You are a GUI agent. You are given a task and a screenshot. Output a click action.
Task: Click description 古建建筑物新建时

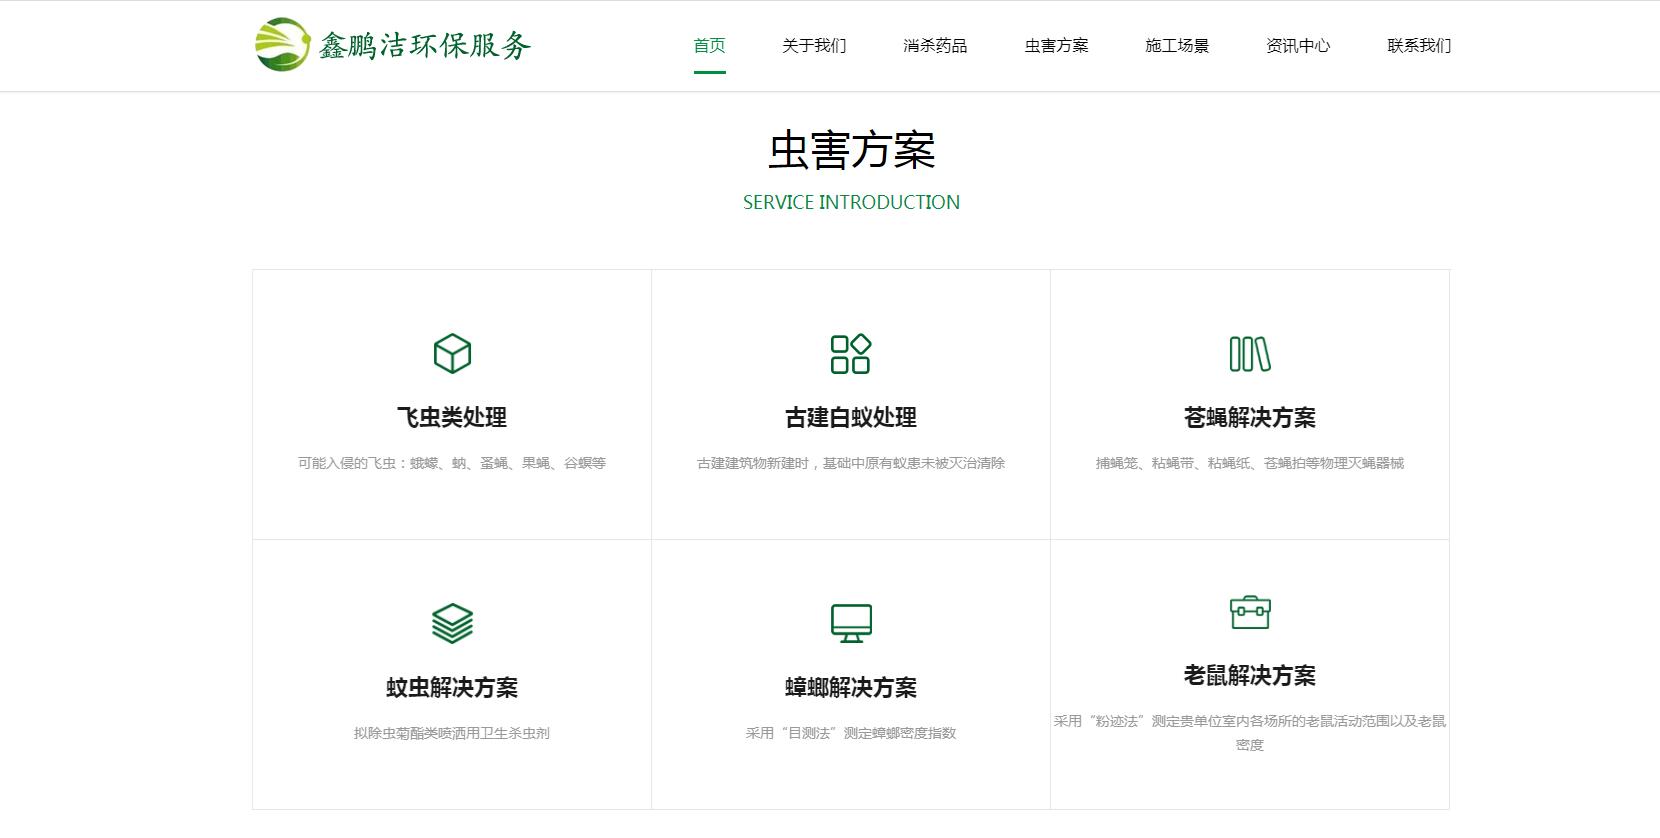[851, 463]
